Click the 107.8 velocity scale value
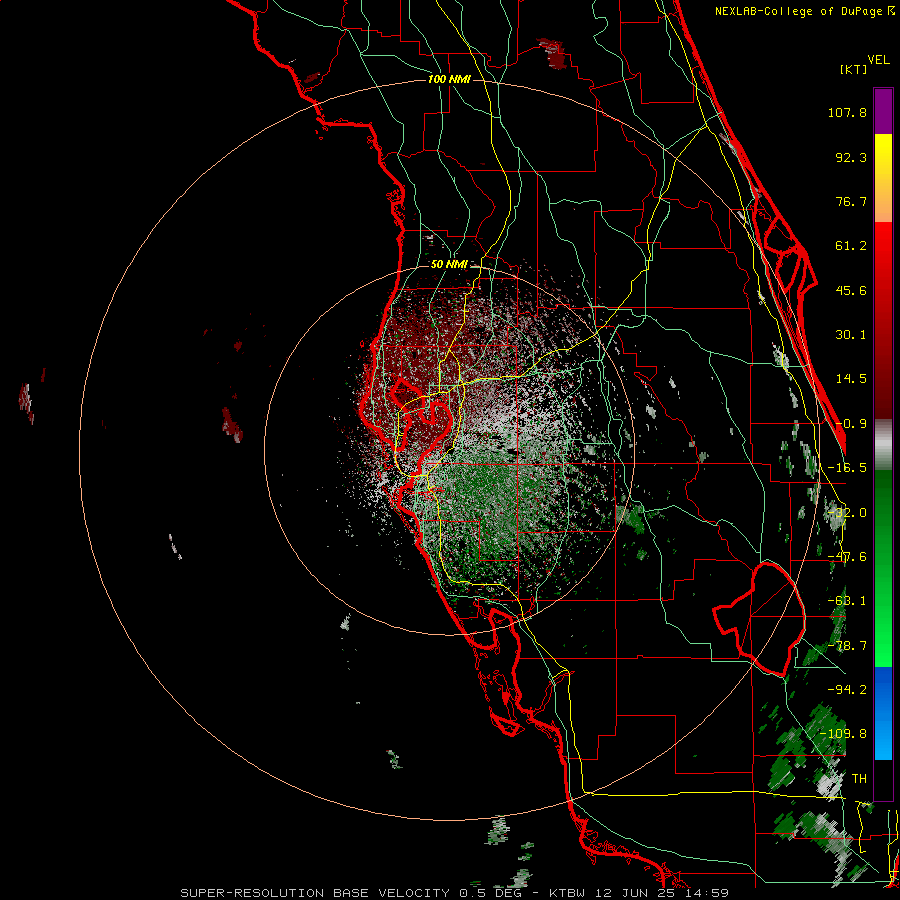The image size is (900, 900). (847, 112)
